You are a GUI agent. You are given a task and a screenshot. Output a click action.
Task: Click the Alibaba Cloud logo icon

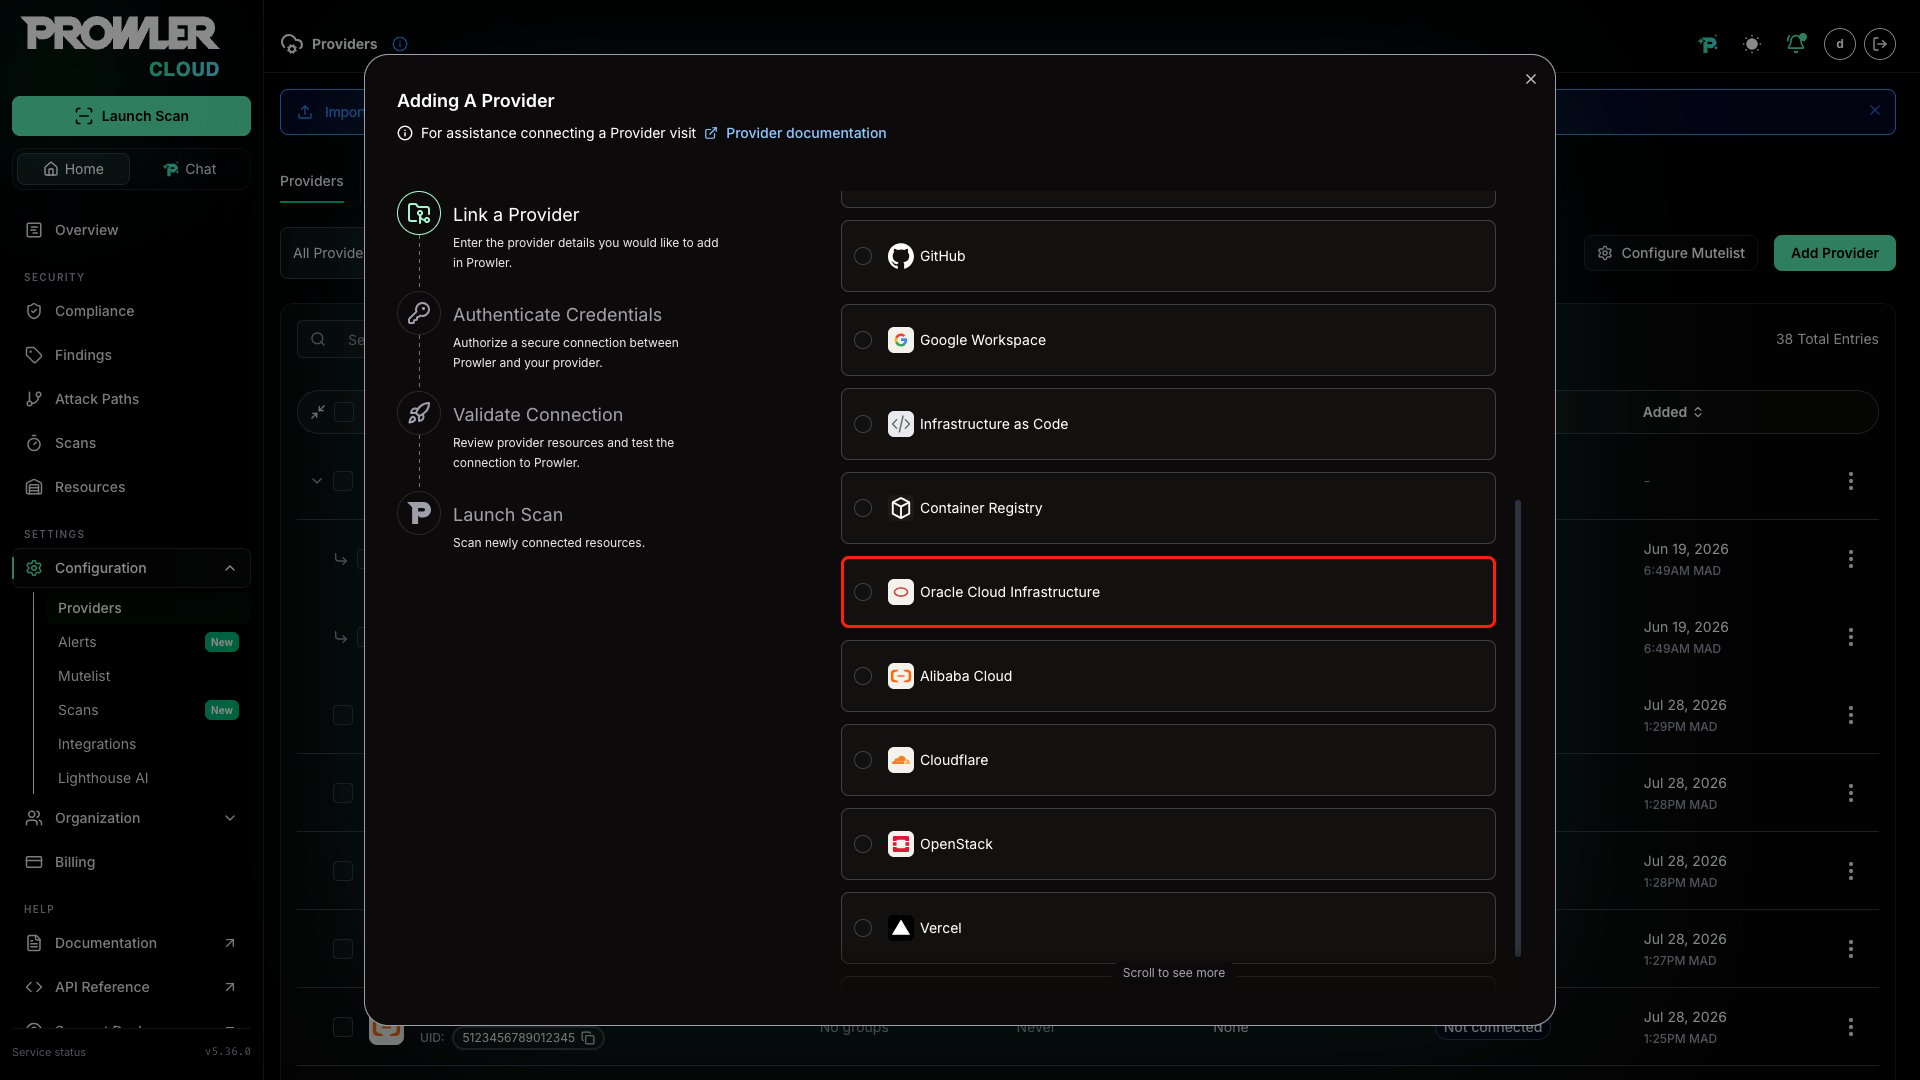[x=901, y=676]
